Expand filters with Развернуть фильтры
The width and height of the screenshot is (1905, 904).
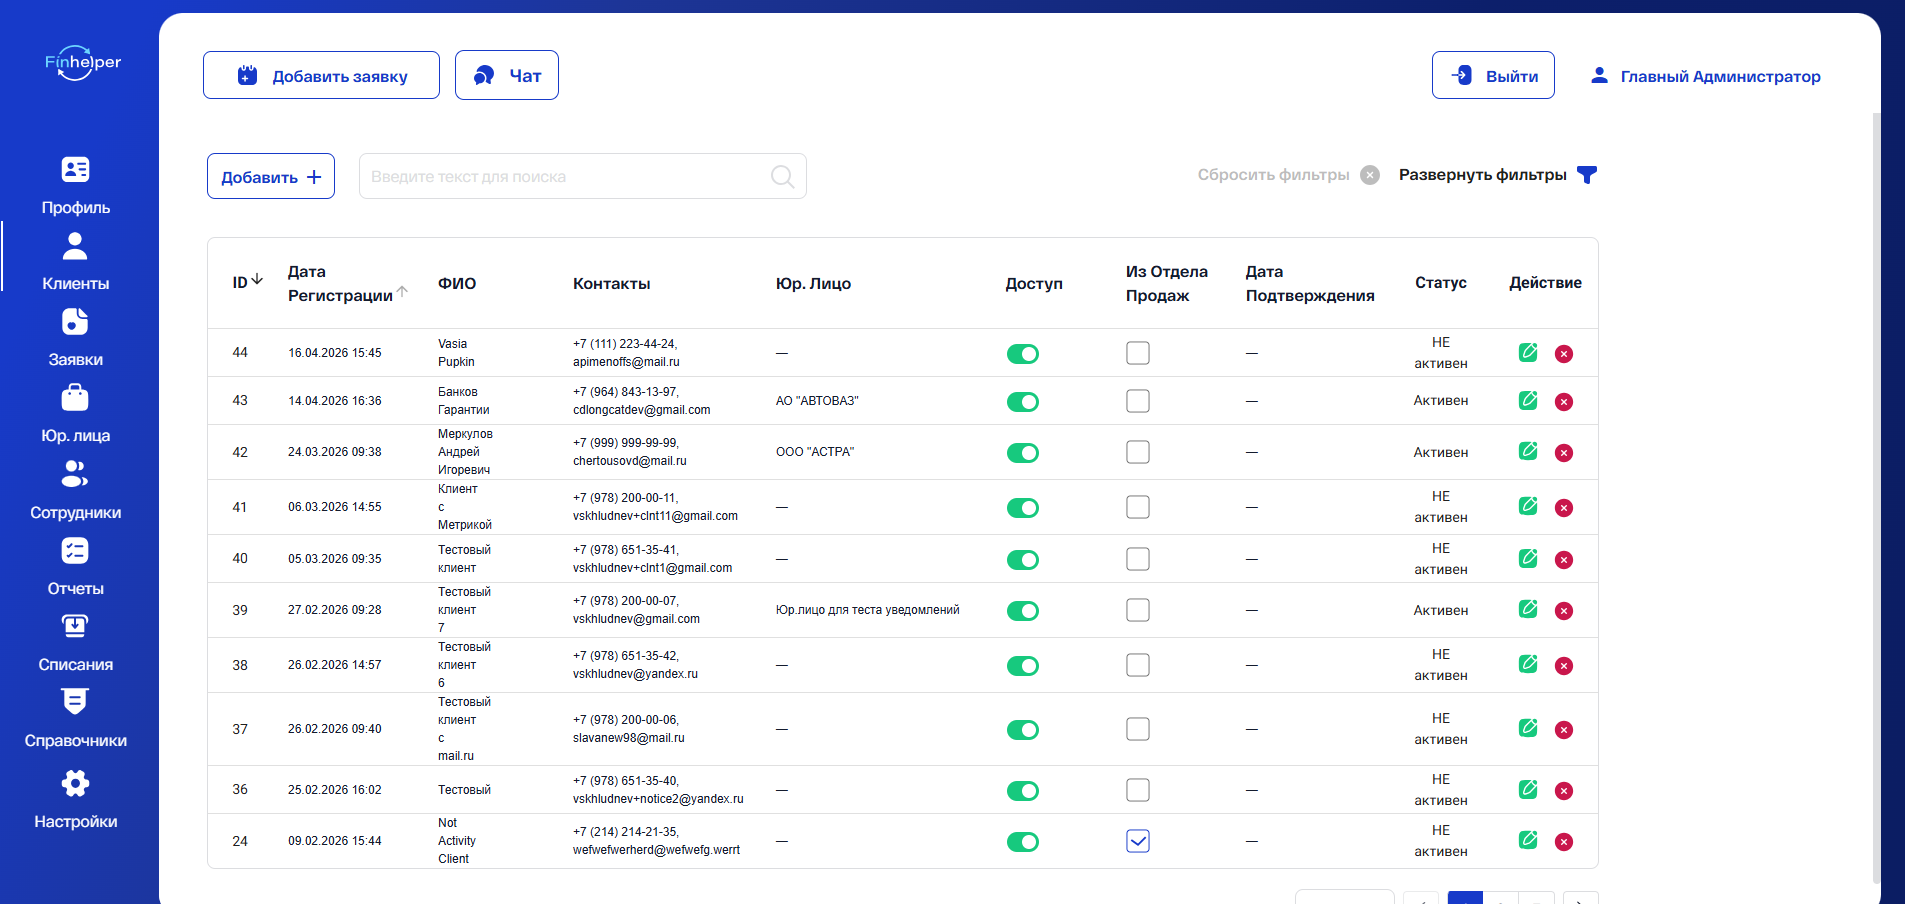(x=1497, y=175)
